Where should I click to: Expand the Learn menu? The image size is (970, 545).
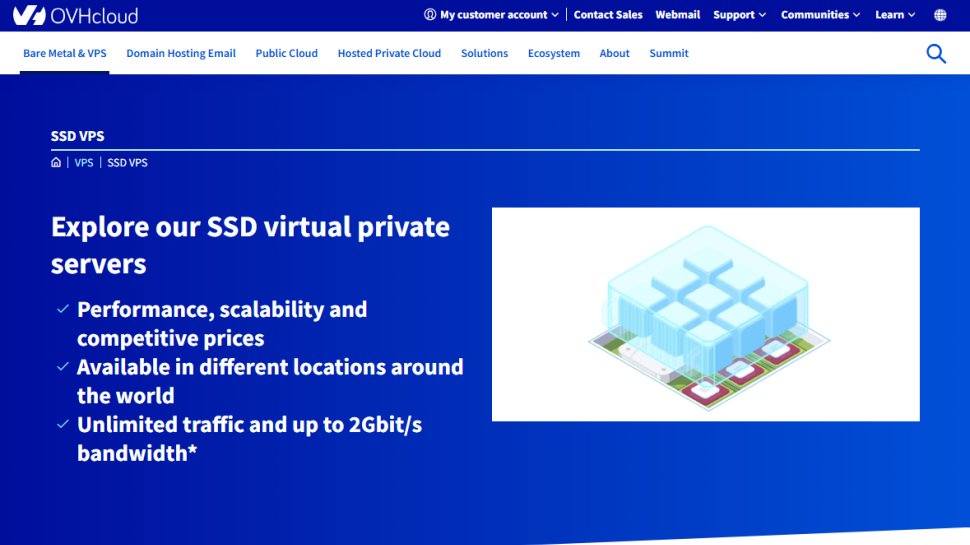895,15
